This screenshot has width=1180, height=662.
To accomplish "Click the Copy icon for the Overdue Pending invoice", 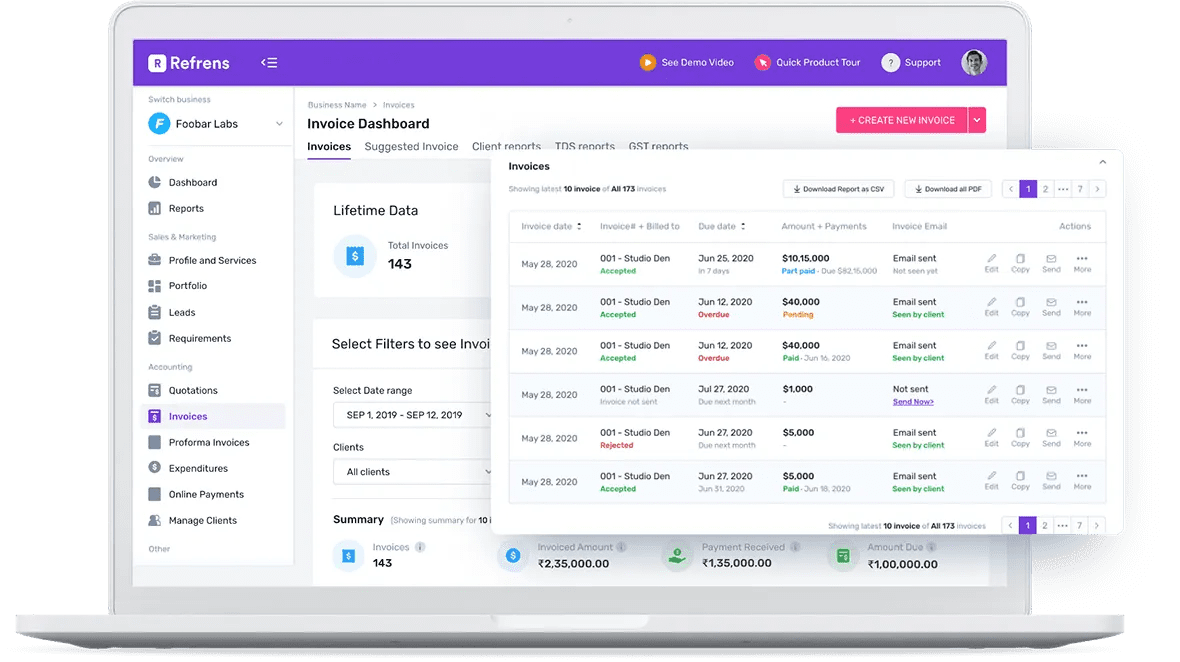I will tap(1020, 302).
